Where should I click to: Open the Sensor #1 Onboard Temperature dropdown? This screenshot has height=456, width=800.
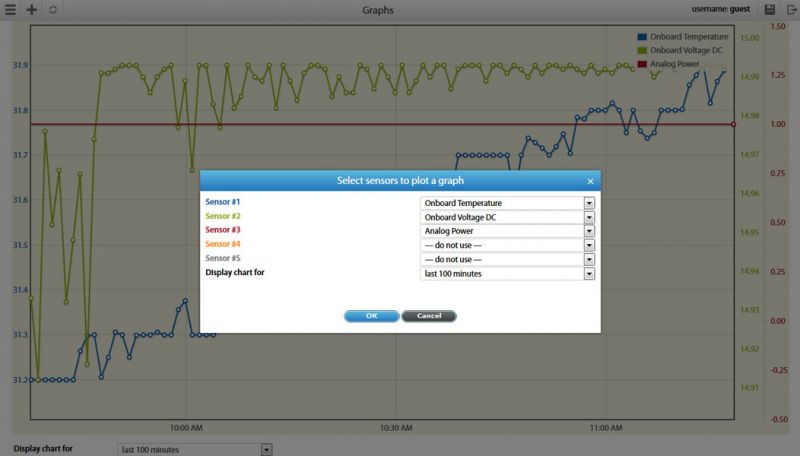(x=508, y=202)
